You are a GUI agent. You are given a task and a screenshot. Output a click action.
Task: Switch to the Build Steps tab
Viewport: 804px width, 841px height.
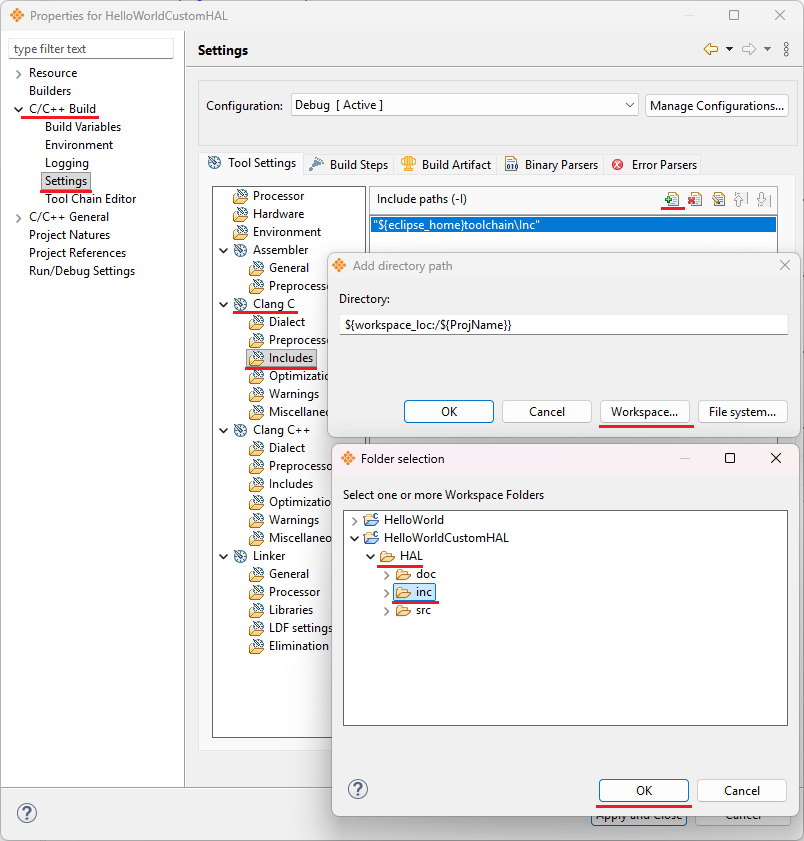pos(349,164)
